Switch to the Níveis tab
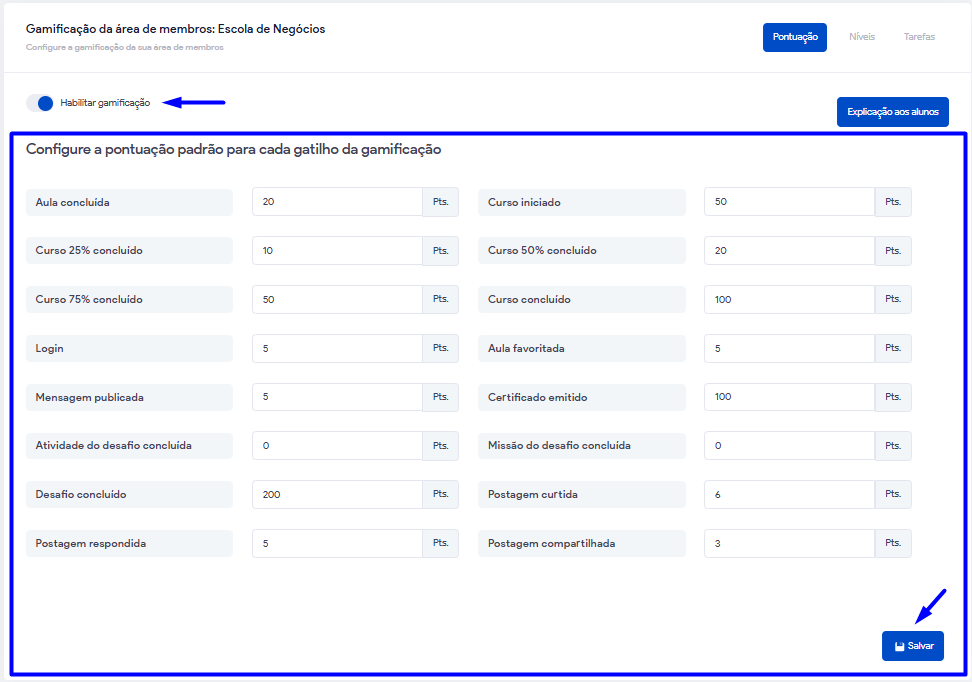Viewport: 972px width, 682px height. point(861,37)
